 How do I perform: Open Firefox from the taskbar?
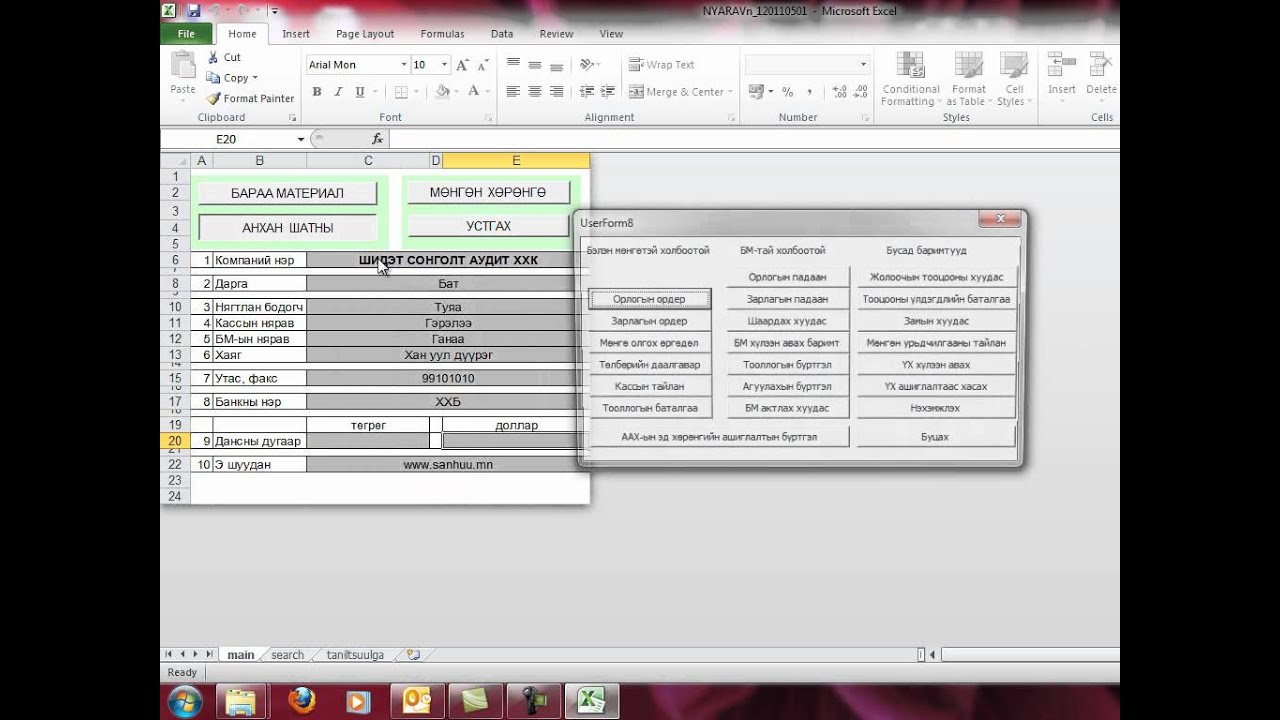[301, 700]
